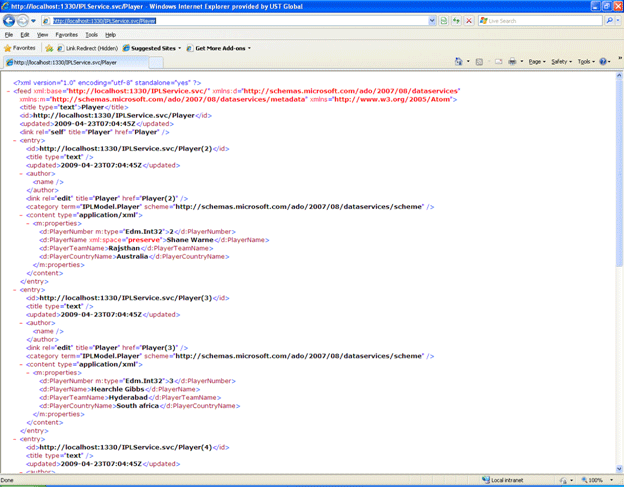Collapse the author node under Player(2)

(x=21, y=174)
